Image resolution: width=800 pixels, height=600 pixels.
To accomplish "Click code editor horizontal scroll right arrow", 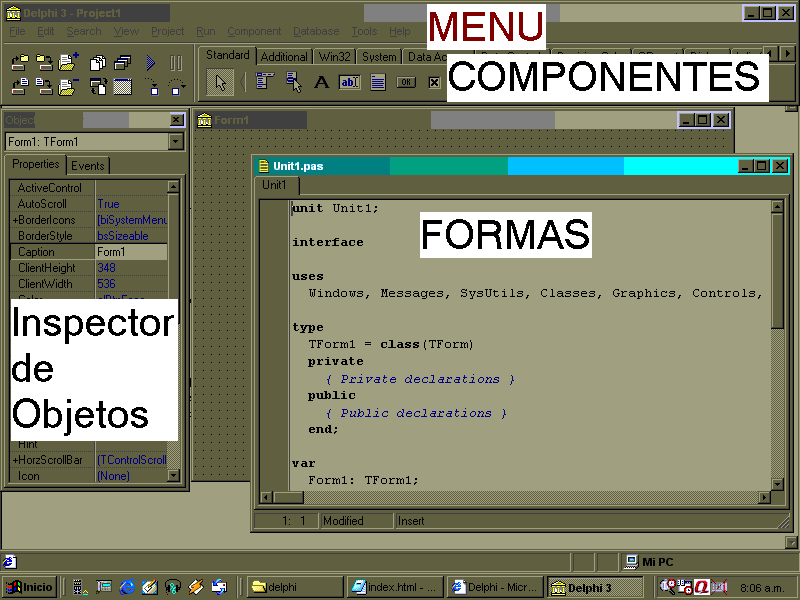I will pos(764,497).
